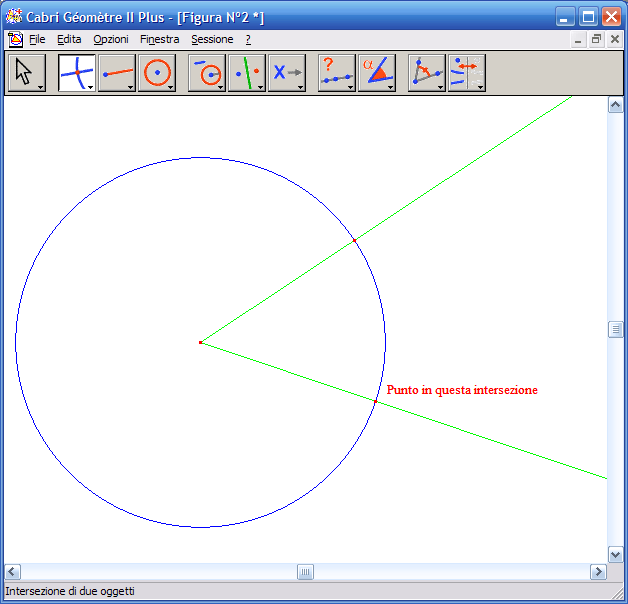Open the Finestra menu
Screen dimensions: 628x604
pyautogui.click(x=159, y=39)
